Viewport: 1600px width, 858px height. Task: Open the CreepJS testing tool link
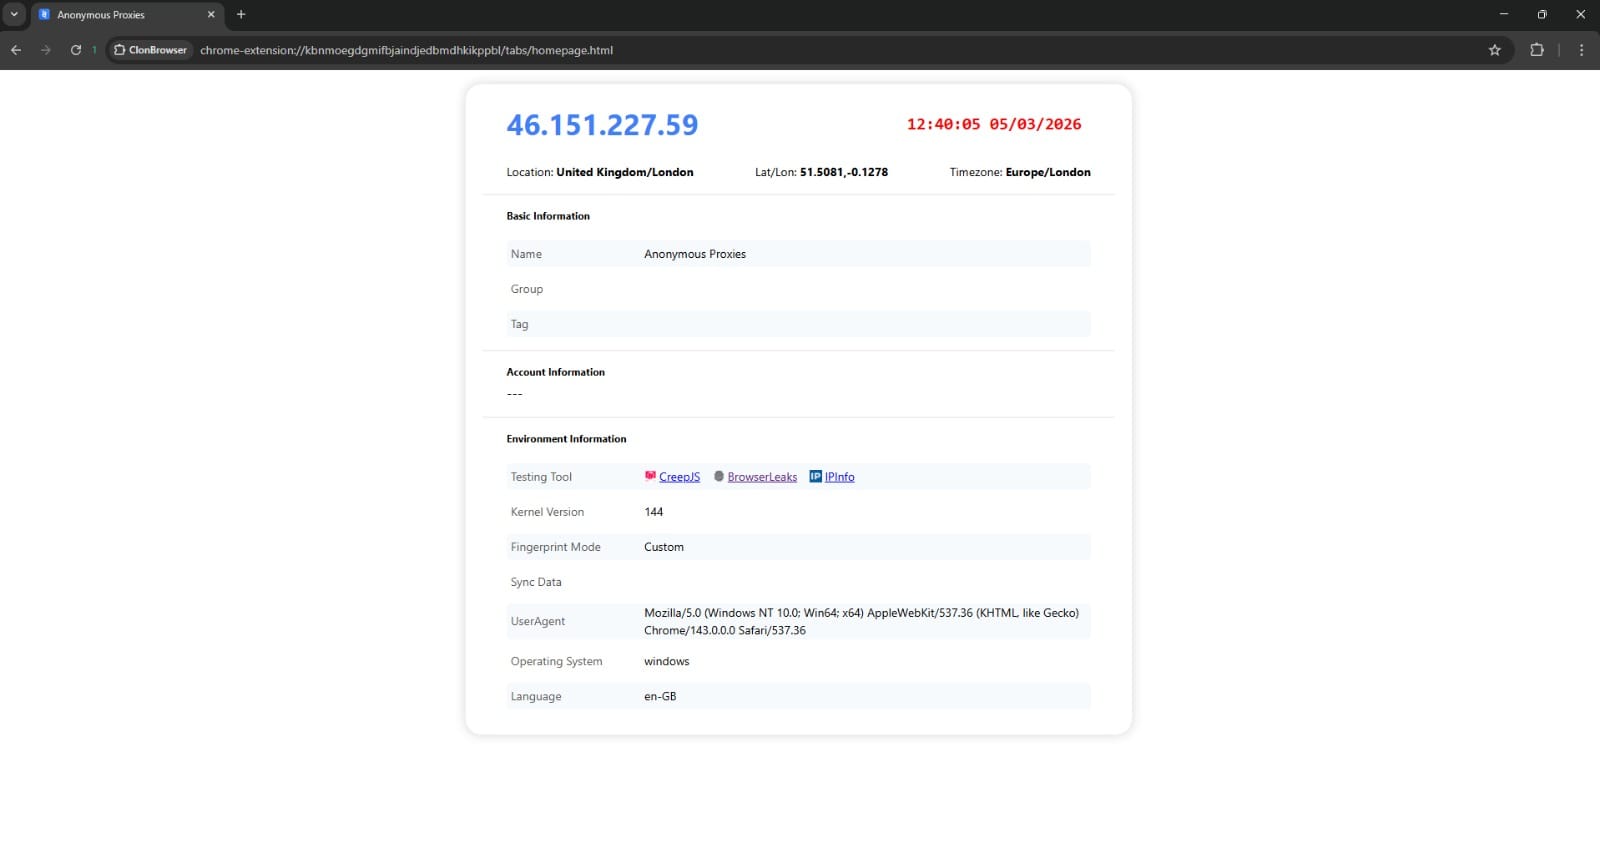pos(679,477)
